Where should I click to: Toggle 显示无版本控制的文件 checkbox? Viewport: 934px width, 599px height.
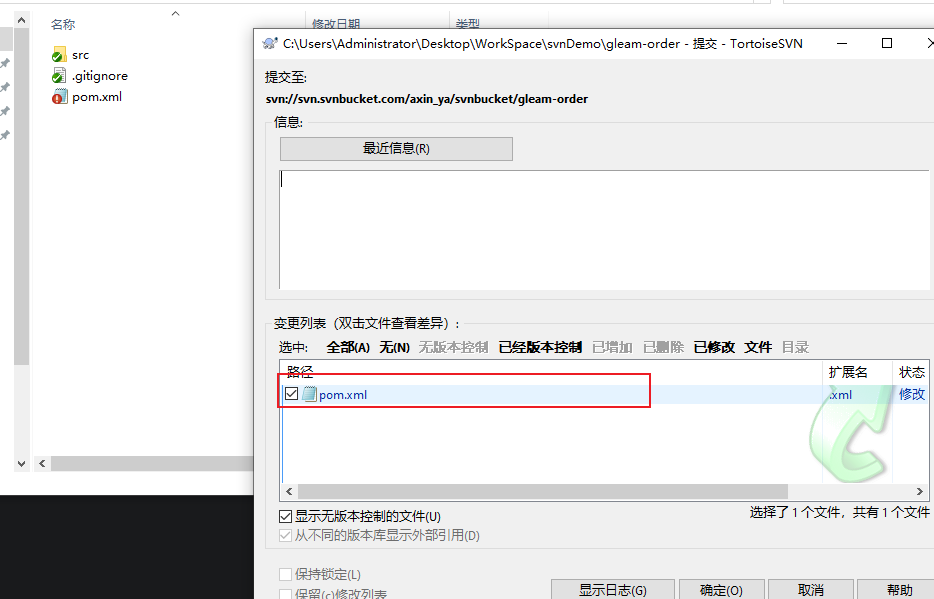(285, 516)
